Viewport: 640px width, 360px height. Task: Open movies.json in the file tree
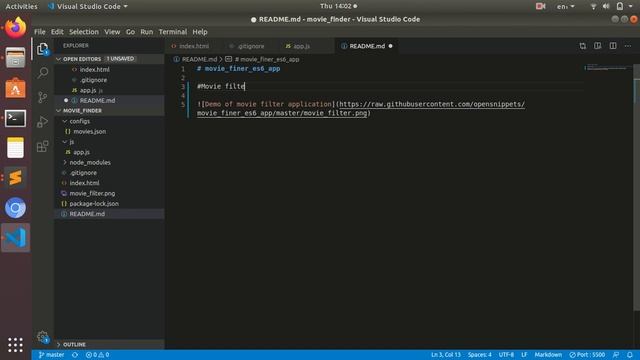pyautogui.click(x=89, y=131)
